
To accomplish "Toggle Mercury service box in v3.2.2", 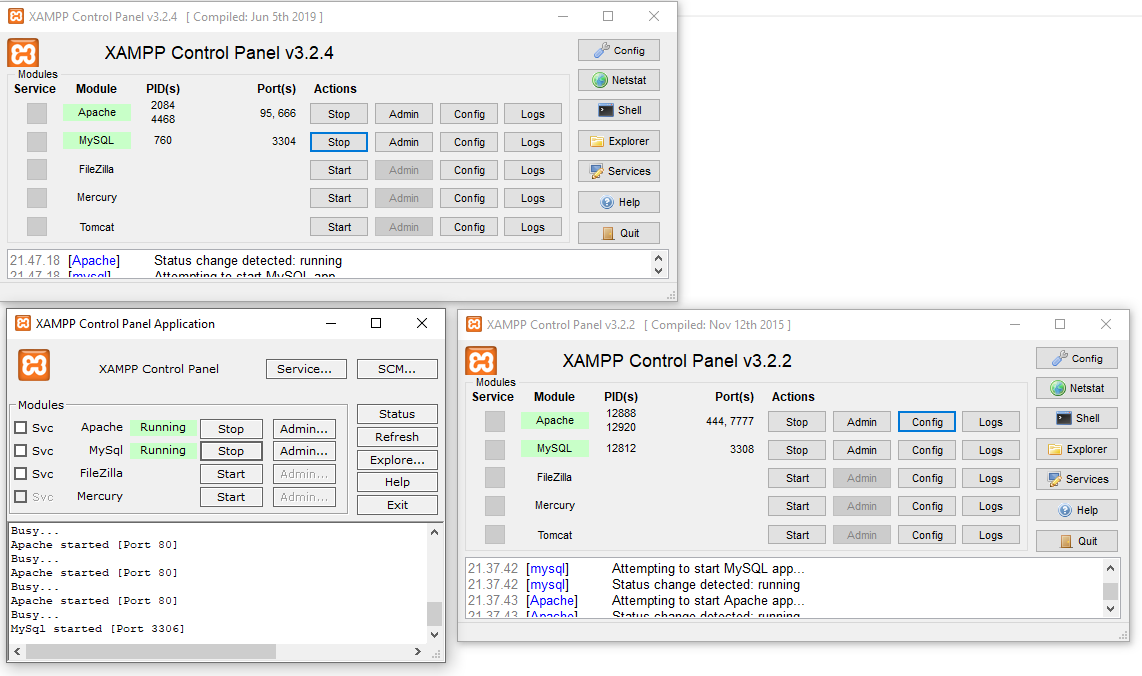I will click(x=495, y=506).
